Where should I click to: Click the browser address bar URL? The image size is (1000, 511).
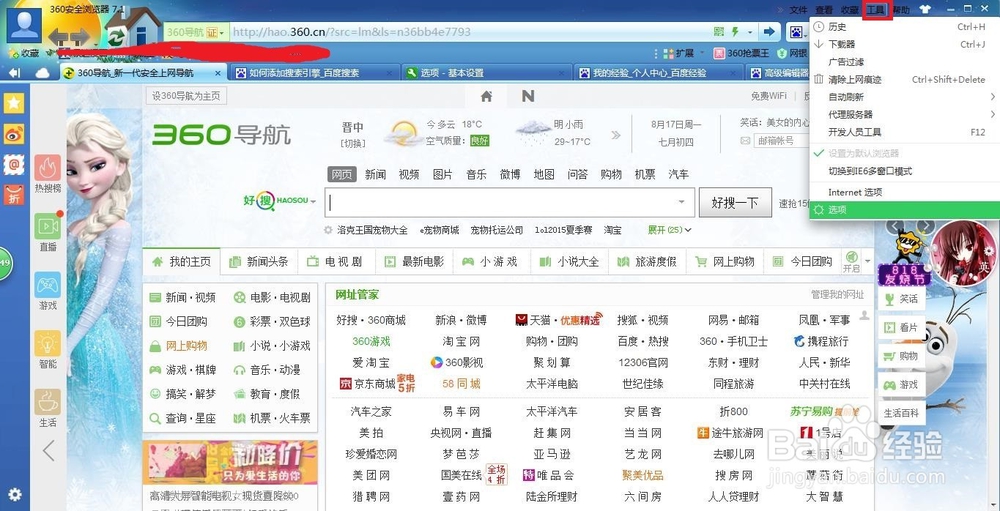(x=351, y=32)
